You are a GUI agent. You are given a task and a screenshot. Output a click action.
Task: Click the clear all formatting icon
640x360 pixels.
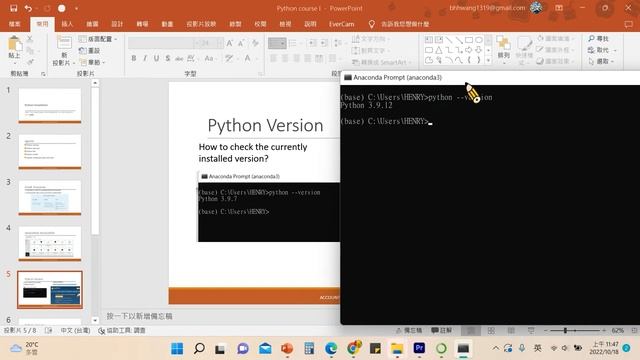coord(256,43)
